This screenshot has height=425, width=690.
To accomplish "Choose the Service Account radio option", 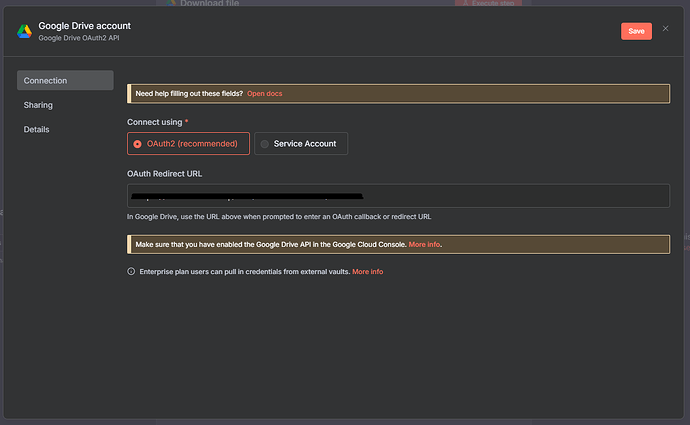I will [x=265, y=144].
